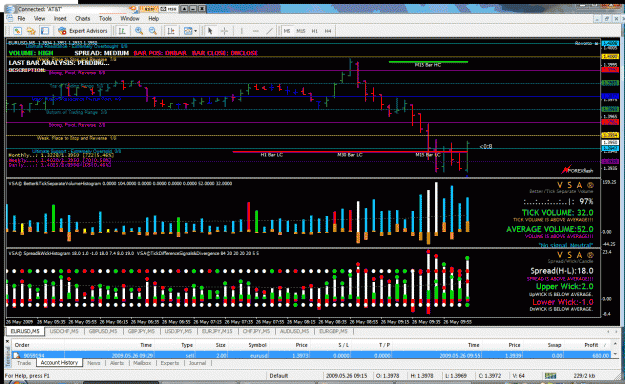The image size is (625, 384).
Task: Select the order 9059194 history row
Action: pos(311,355)
